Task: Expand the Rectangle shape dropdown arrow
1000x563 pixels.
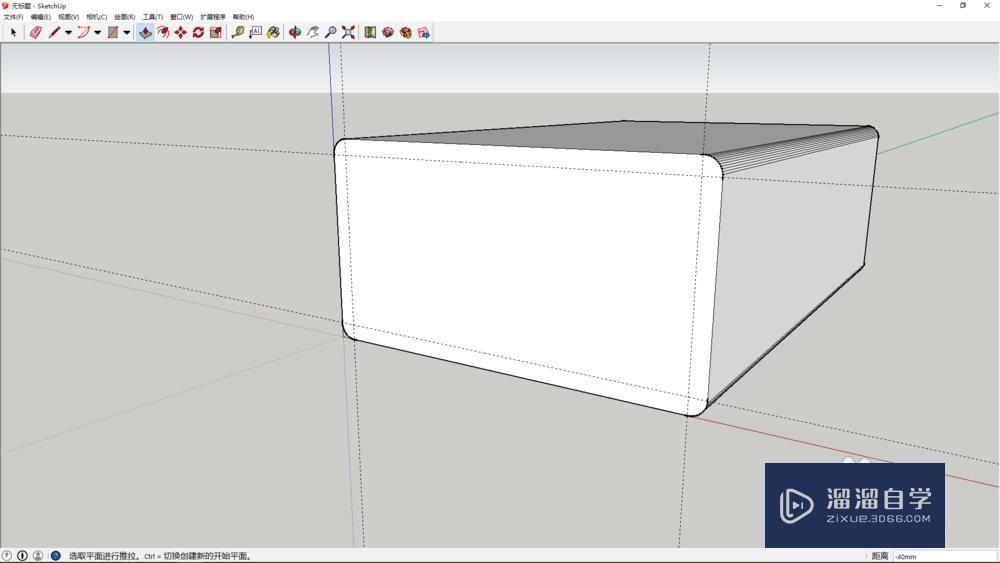Action: [x=127, y=33]
